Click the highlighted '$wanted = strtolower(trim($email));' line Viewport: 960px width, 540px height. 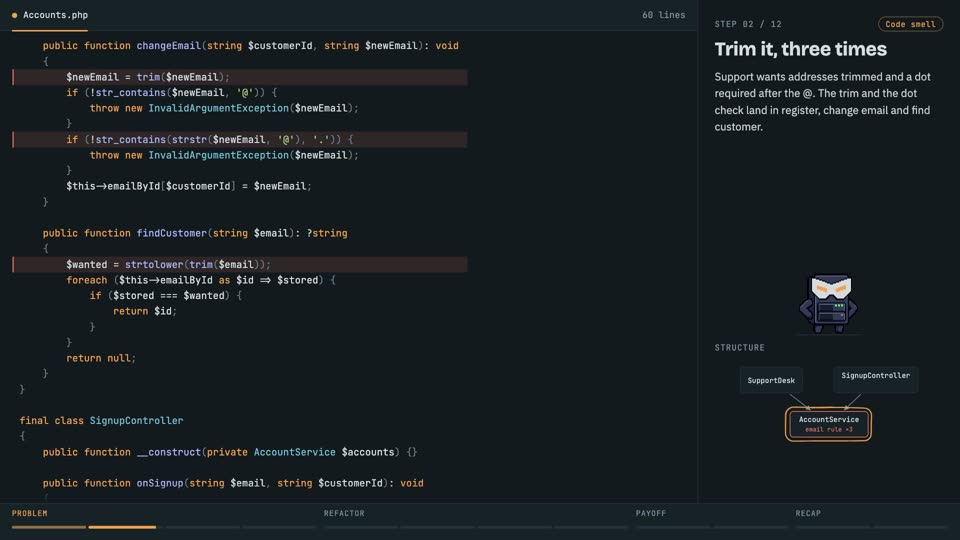pyautogui.click(x=239, y=264)
